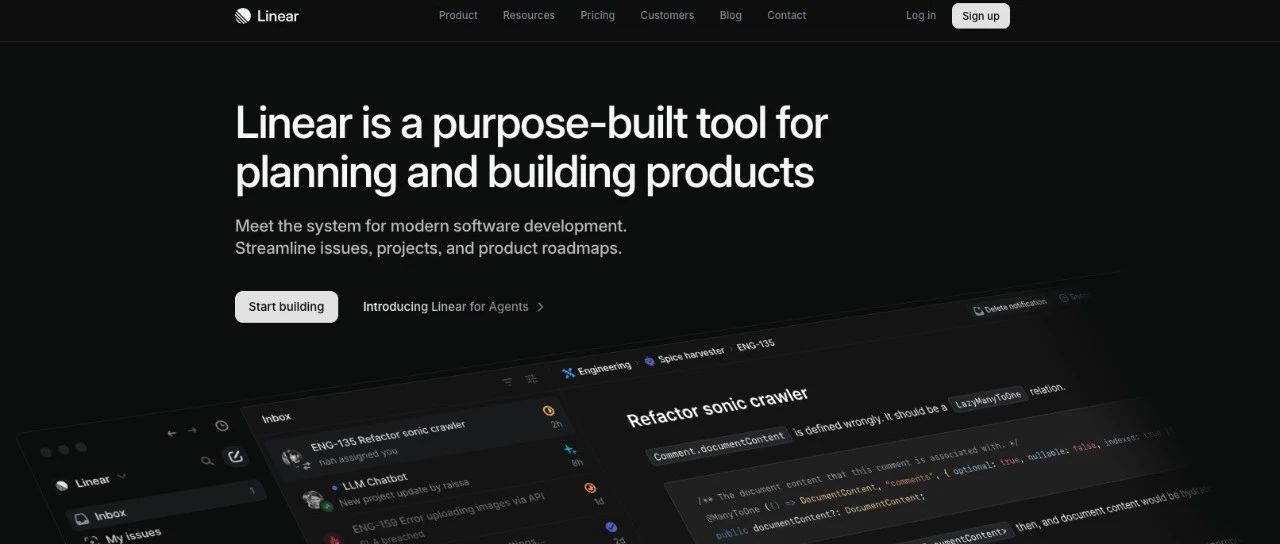
Task: Click the blue checkmark icon above 2d
Action: 611,527
